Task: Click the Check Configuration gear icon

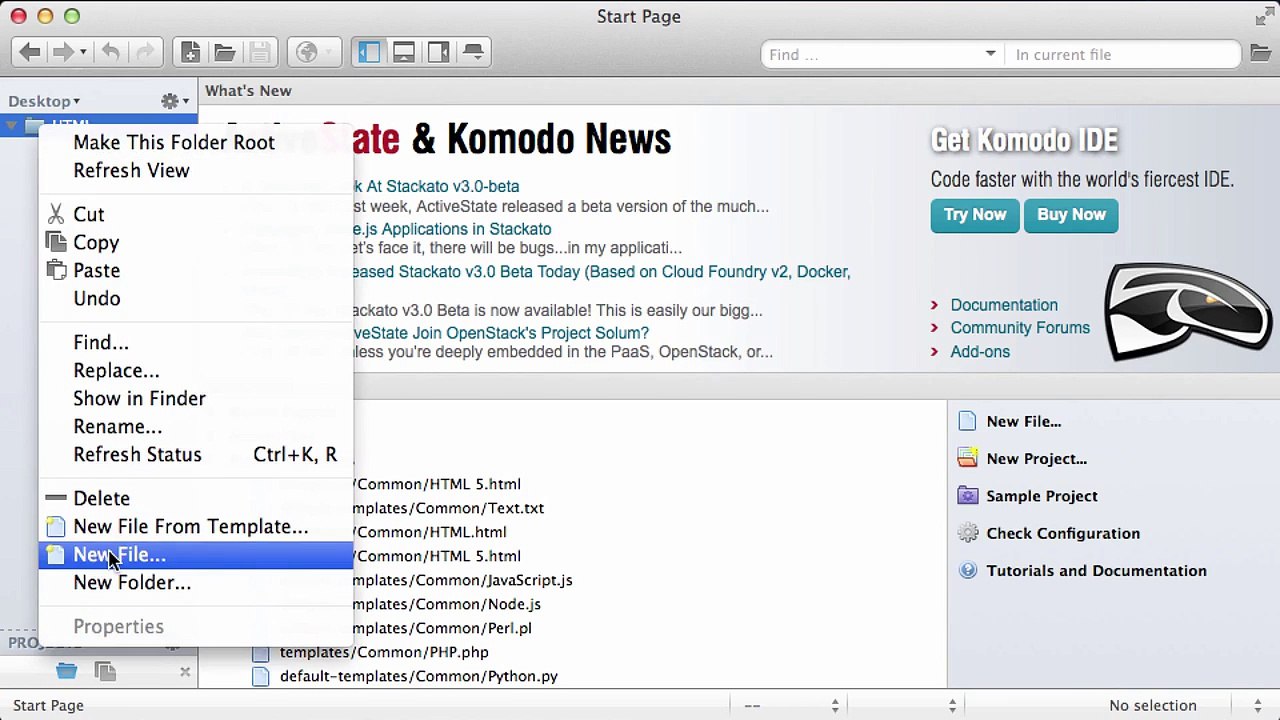Action: click(967, 533)
